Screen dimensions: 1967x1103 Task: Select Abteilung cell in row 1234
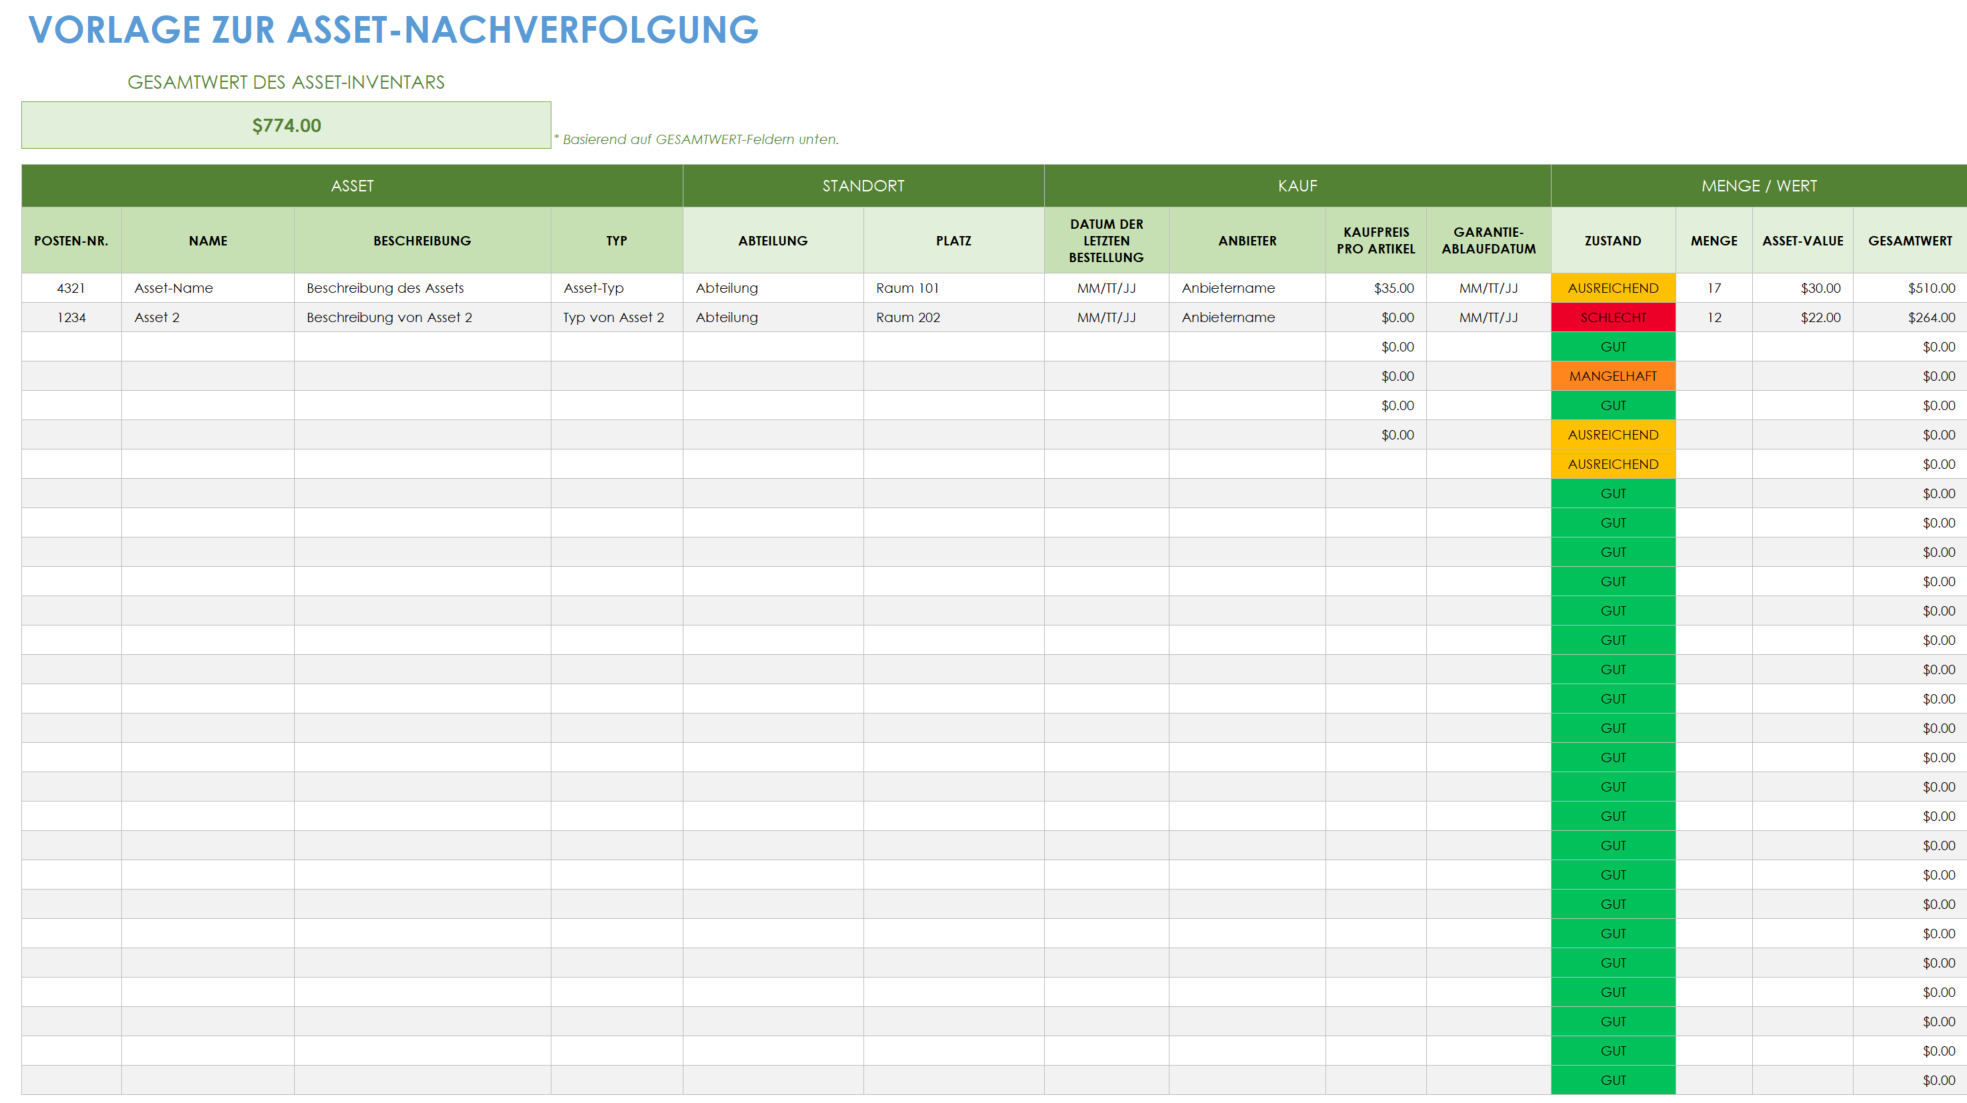click(773, 317)
